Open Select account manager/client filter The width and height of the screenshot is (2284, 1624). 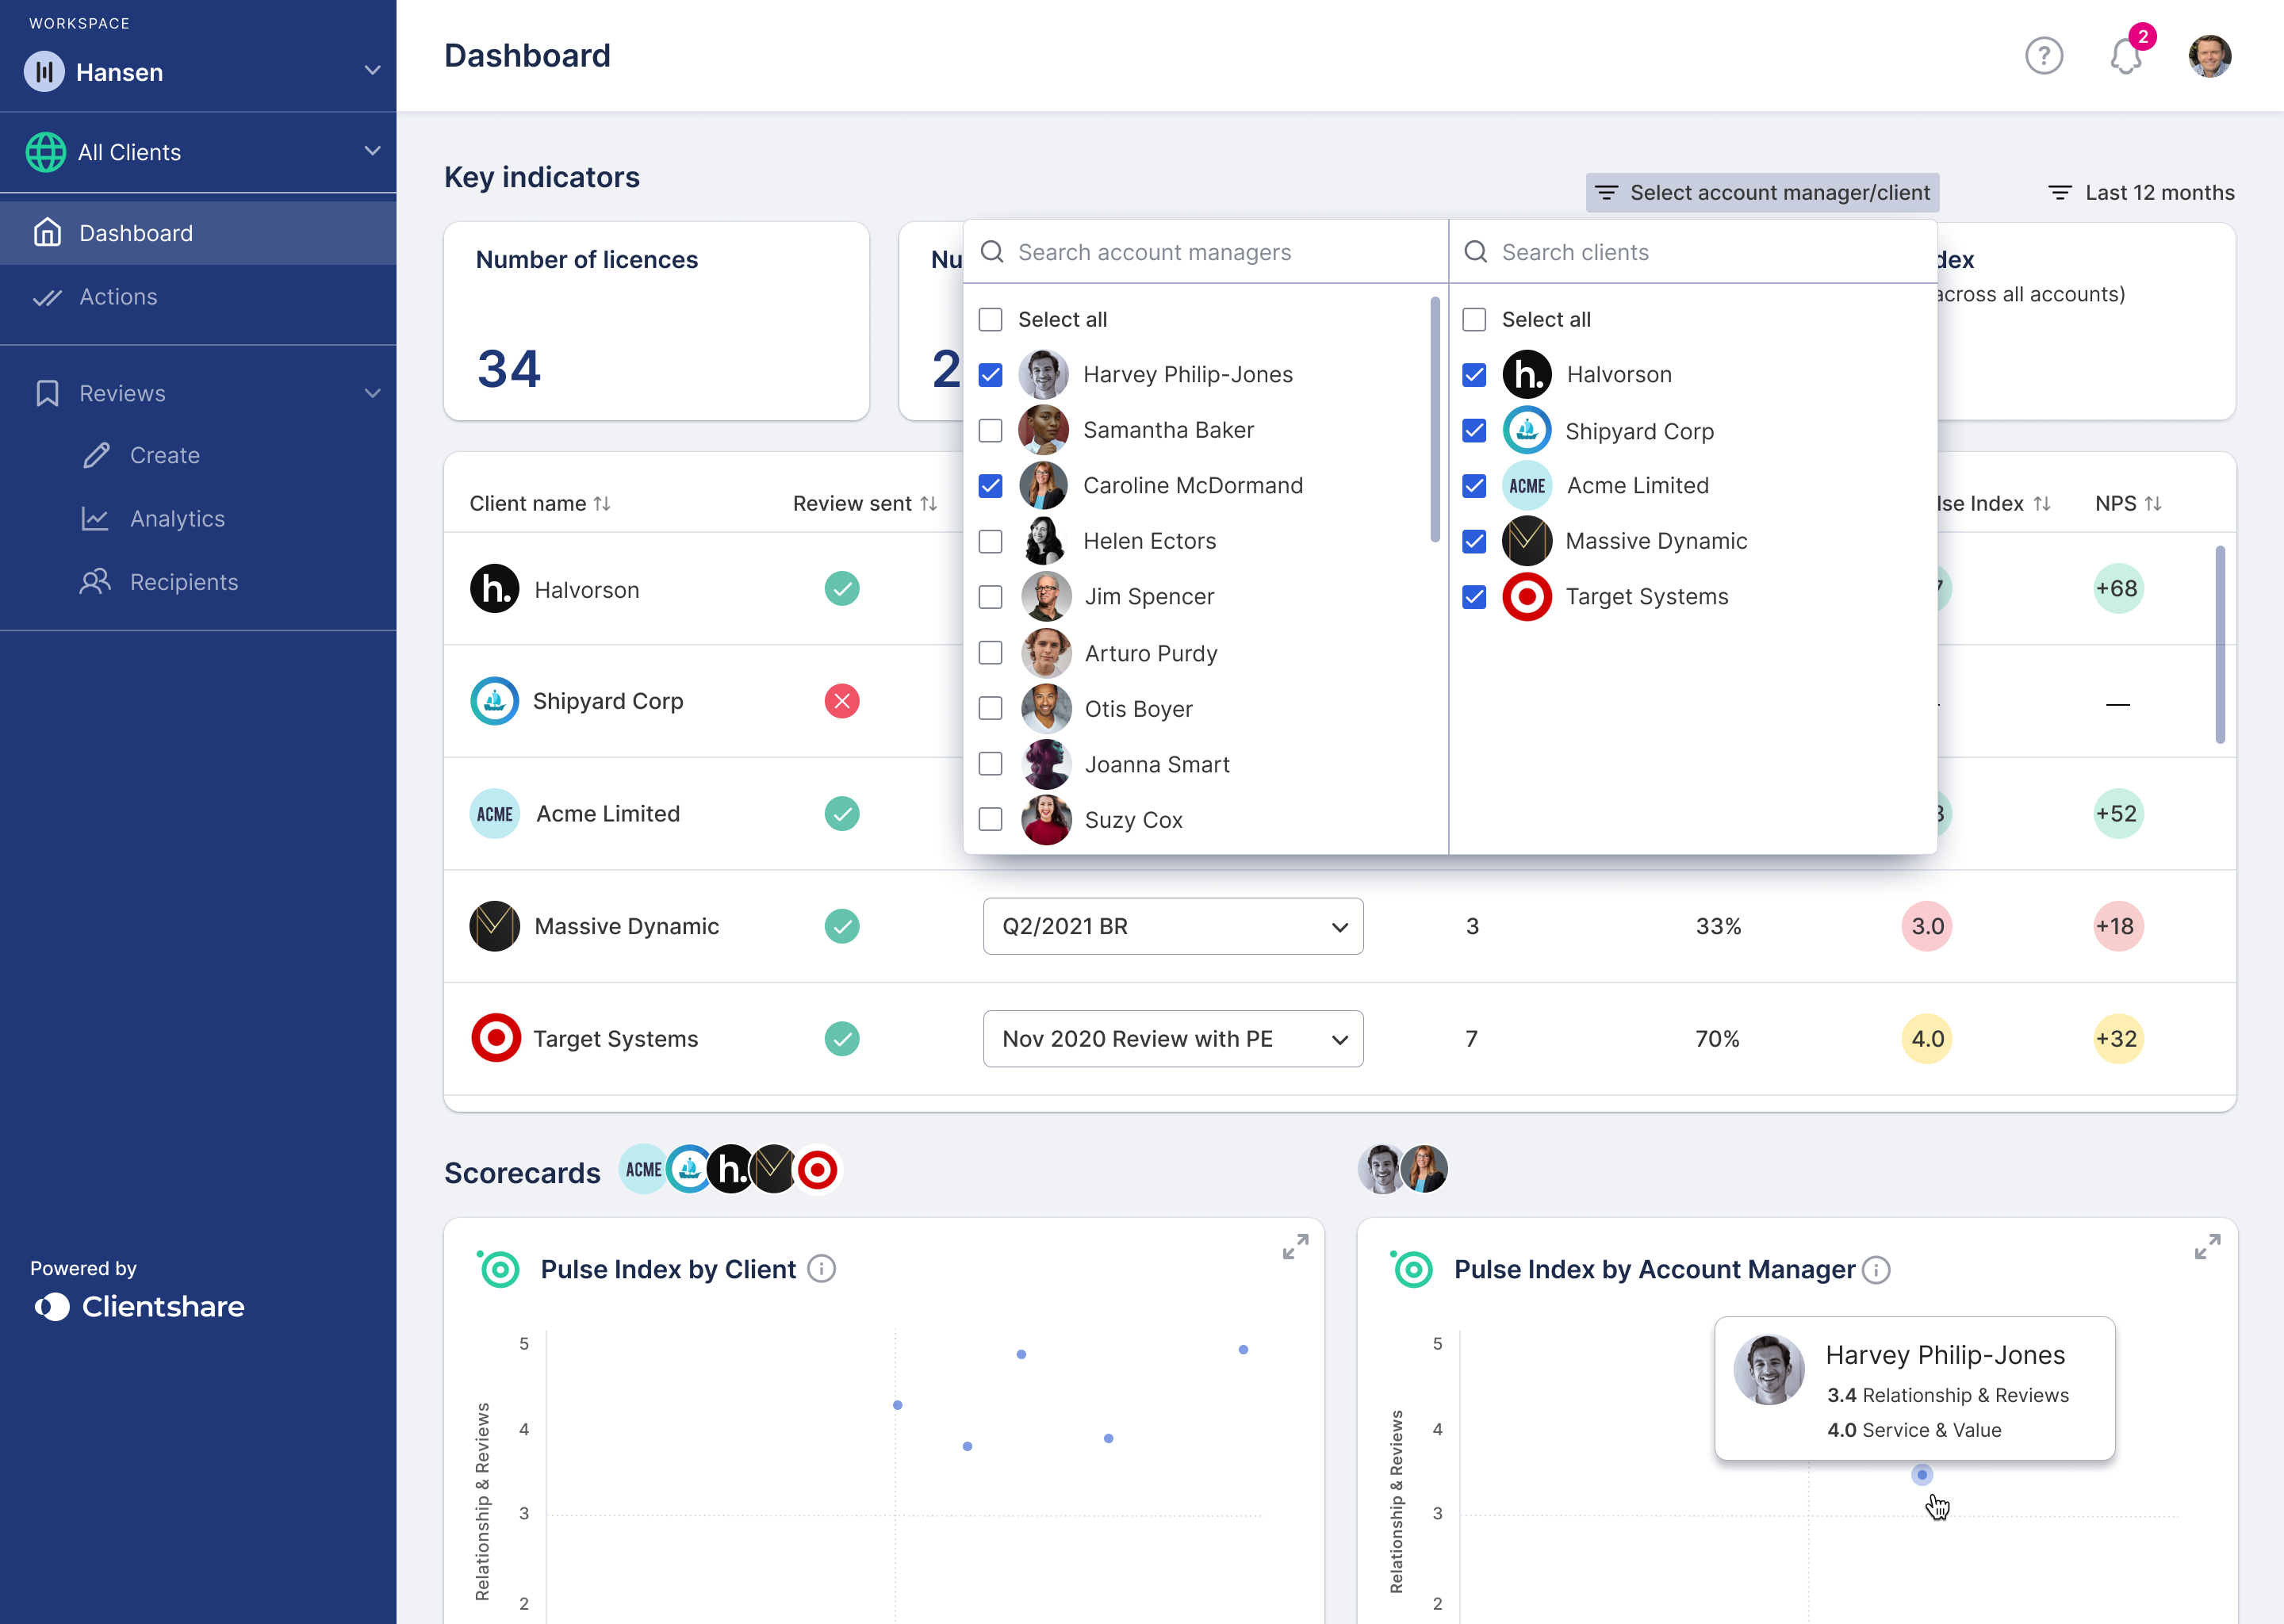point(1762,192)
